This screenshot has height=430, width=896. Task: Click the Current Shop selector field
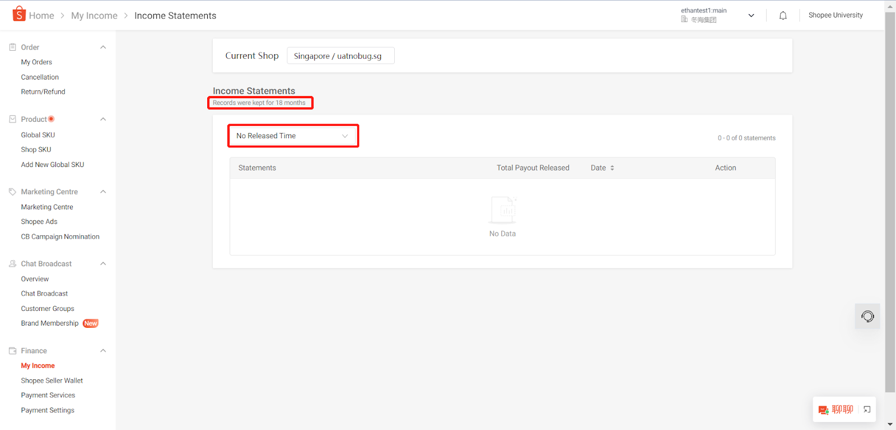(x=340, y=56)
